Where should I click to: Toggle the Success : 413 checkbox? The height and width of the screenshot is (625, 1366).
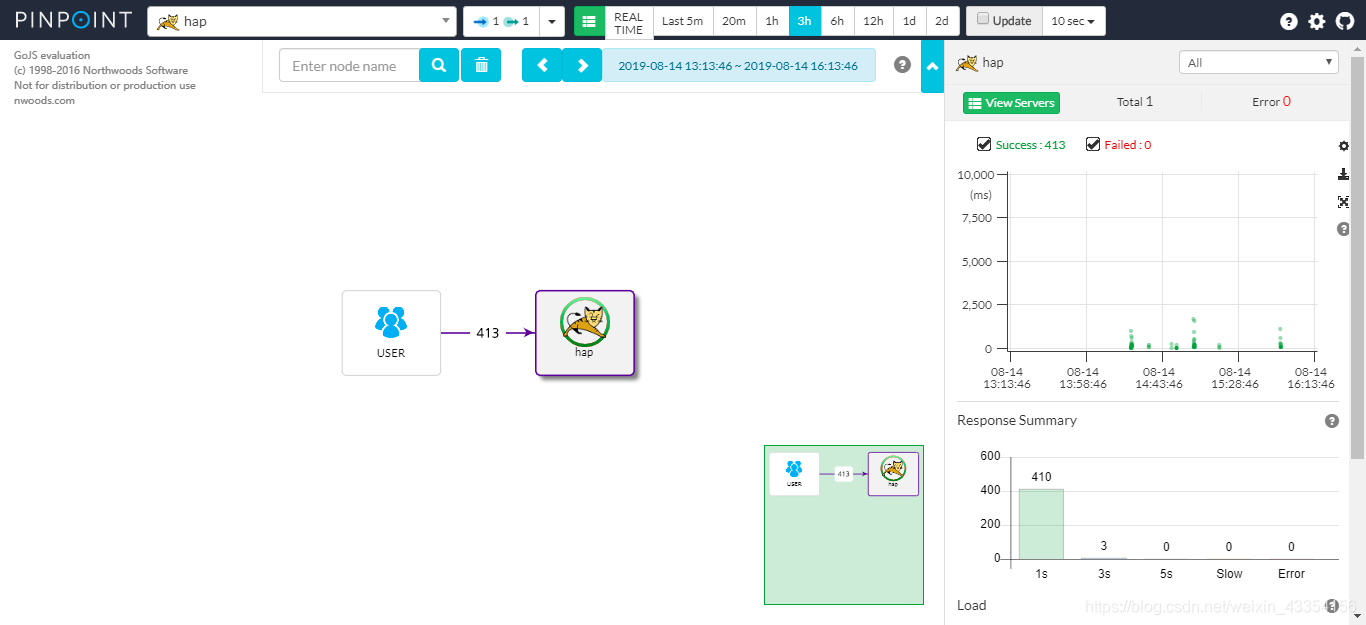click(x=984, y=145)
